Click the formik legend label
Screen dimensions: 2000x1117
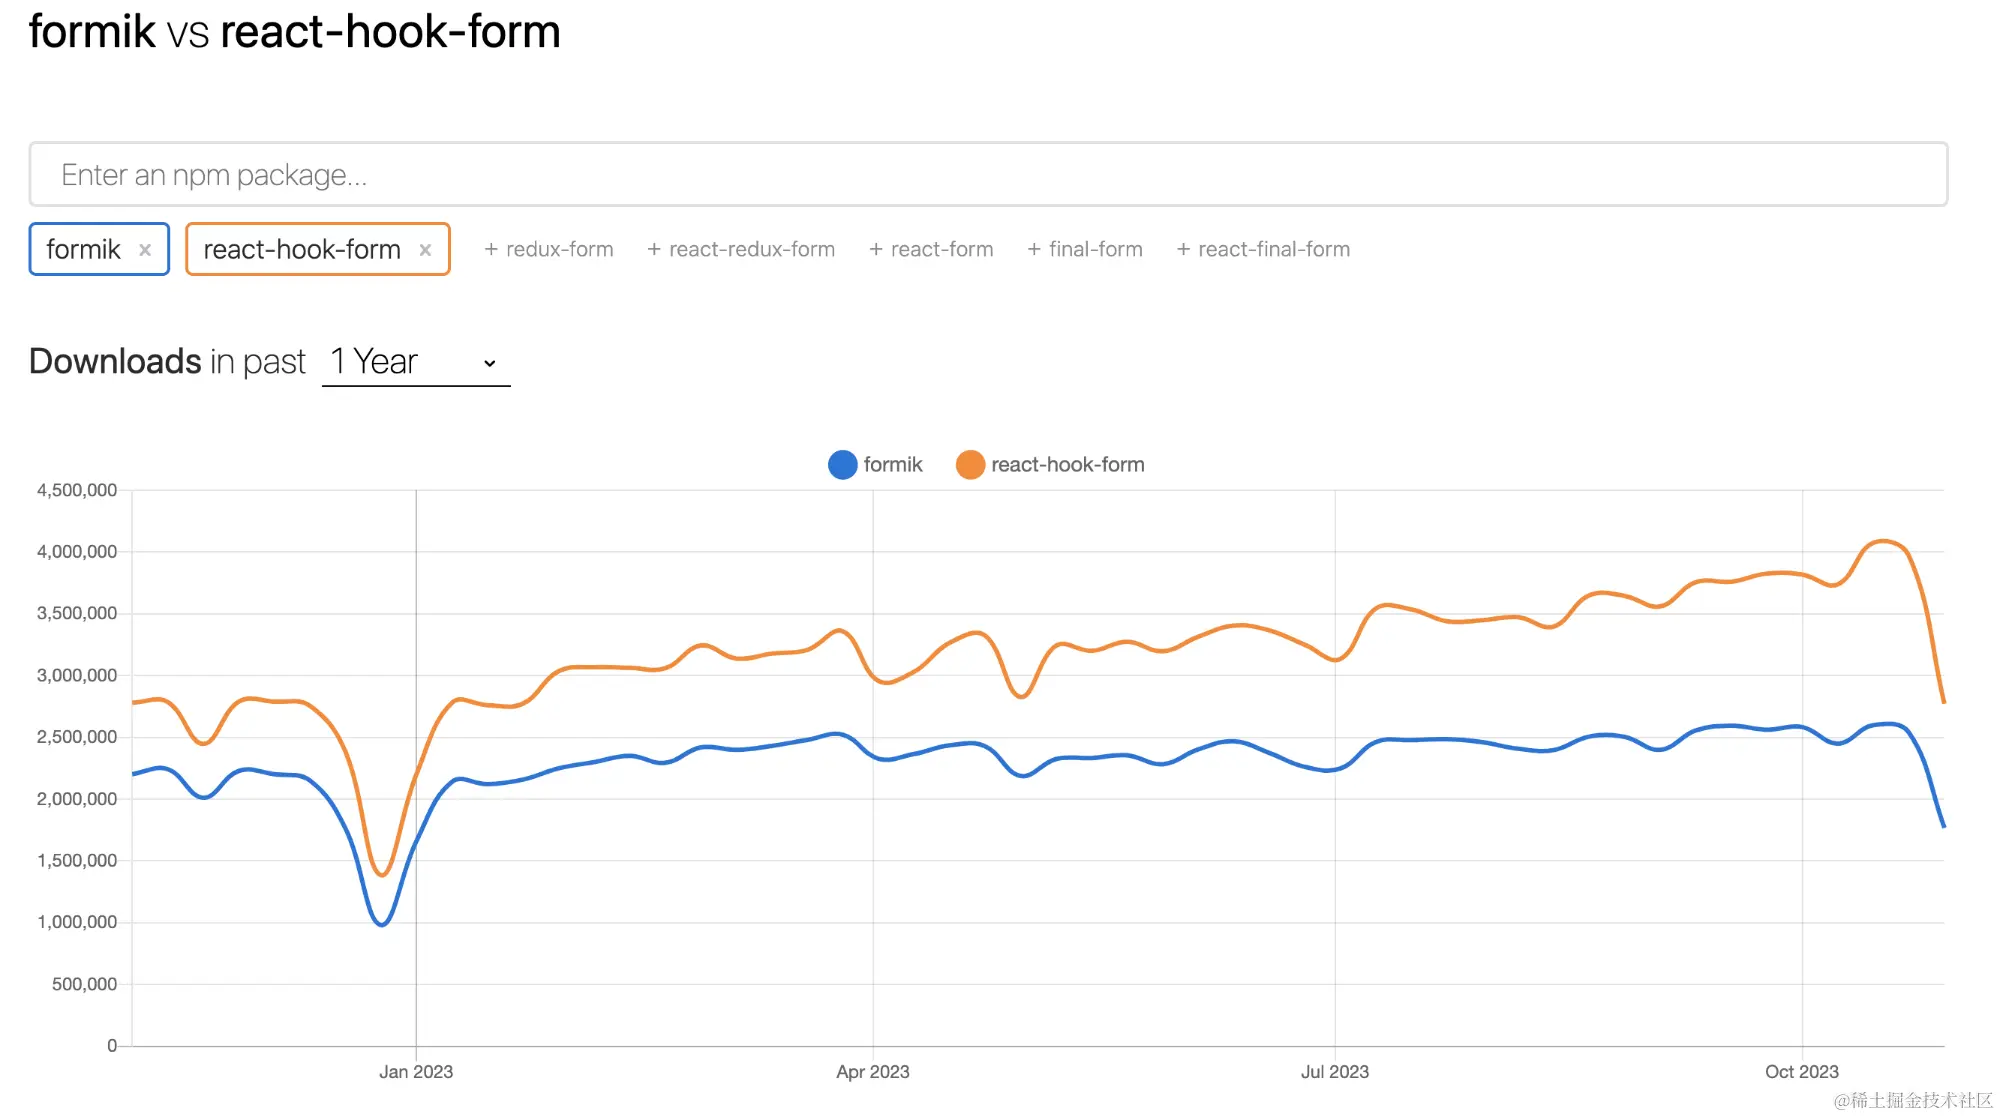click(x=893, y=465)
